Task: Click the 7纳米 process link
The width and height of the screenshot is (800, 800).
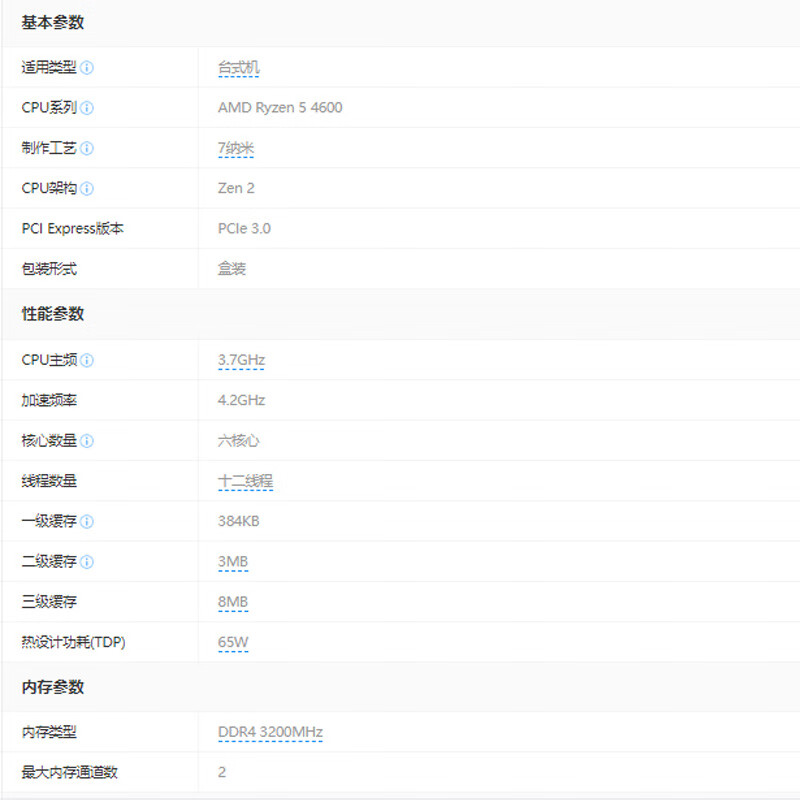Action: [x=236, y=148]
